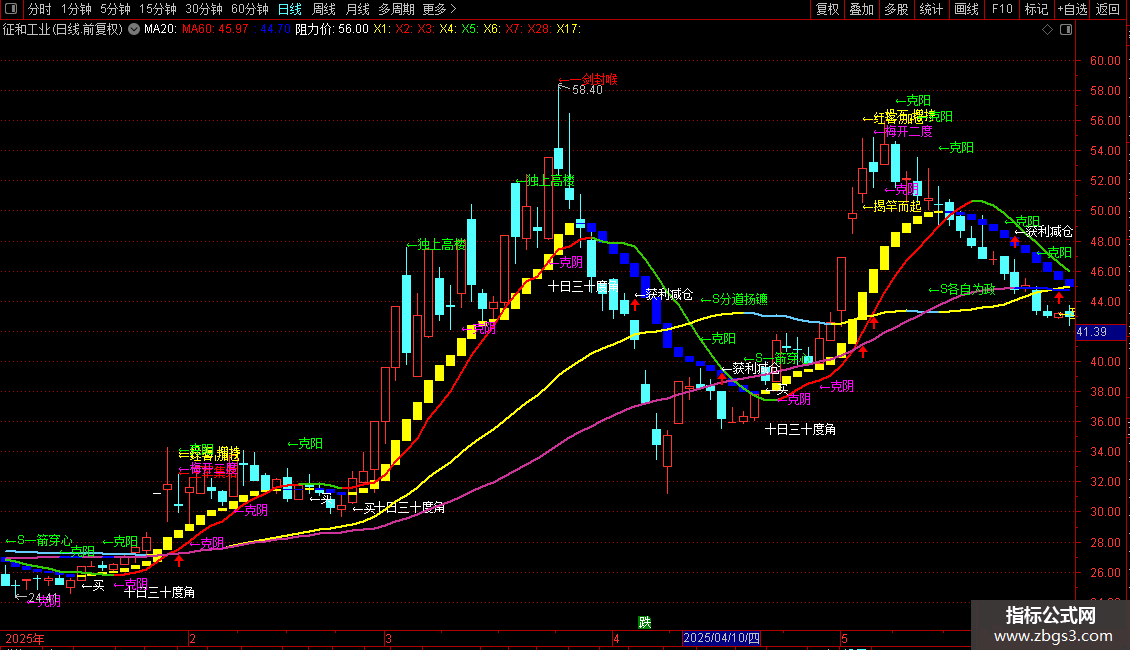Screen dimensions: 1130x650
Task: Click the current price 41.39 marker
Action: 1092,332
